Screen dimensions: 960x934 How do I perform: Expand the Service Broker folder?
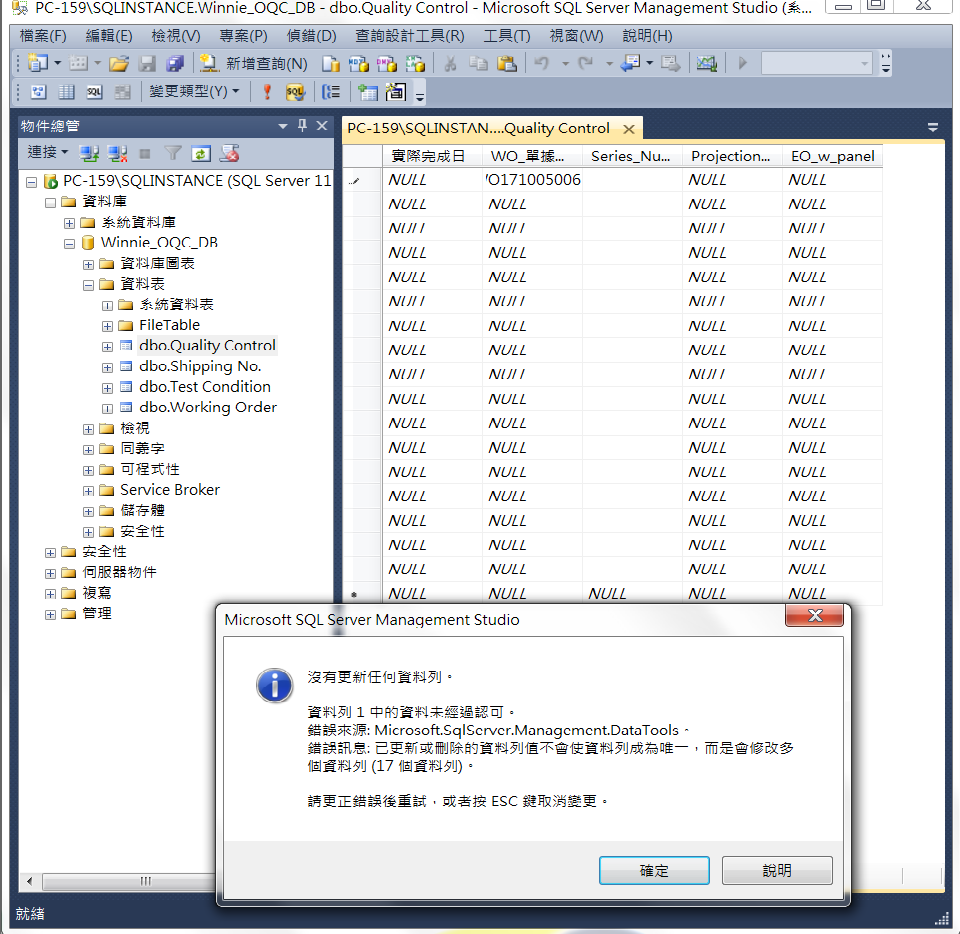[88, 491]
